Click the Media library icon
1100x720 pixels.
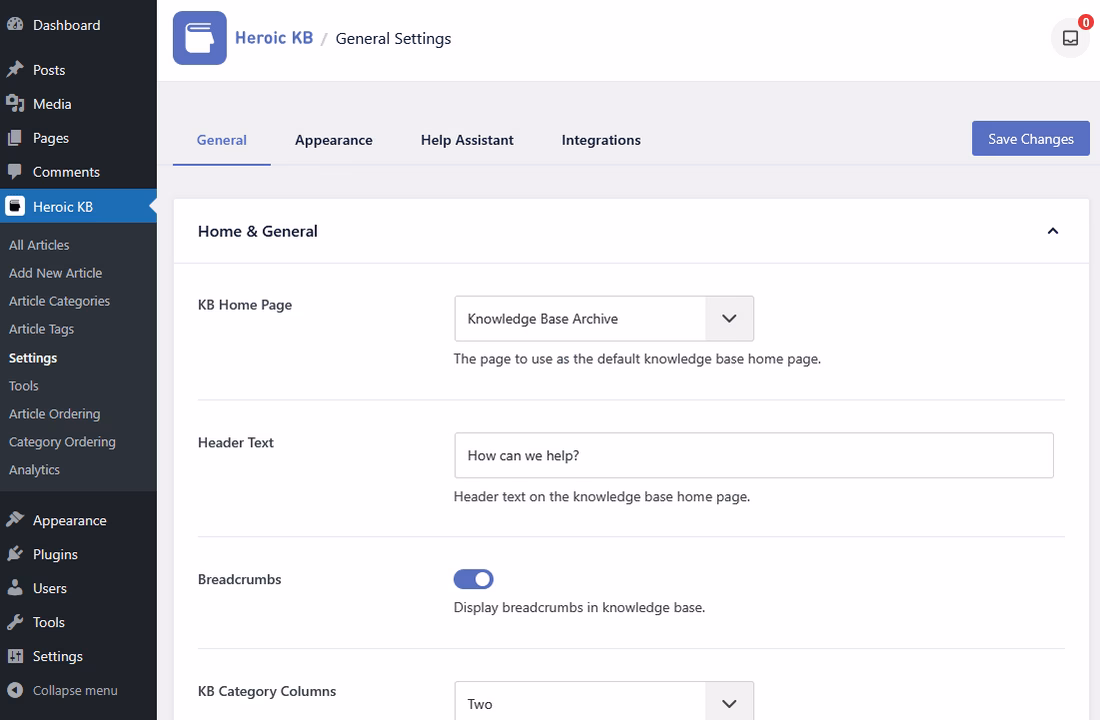[x=15, y=104]
